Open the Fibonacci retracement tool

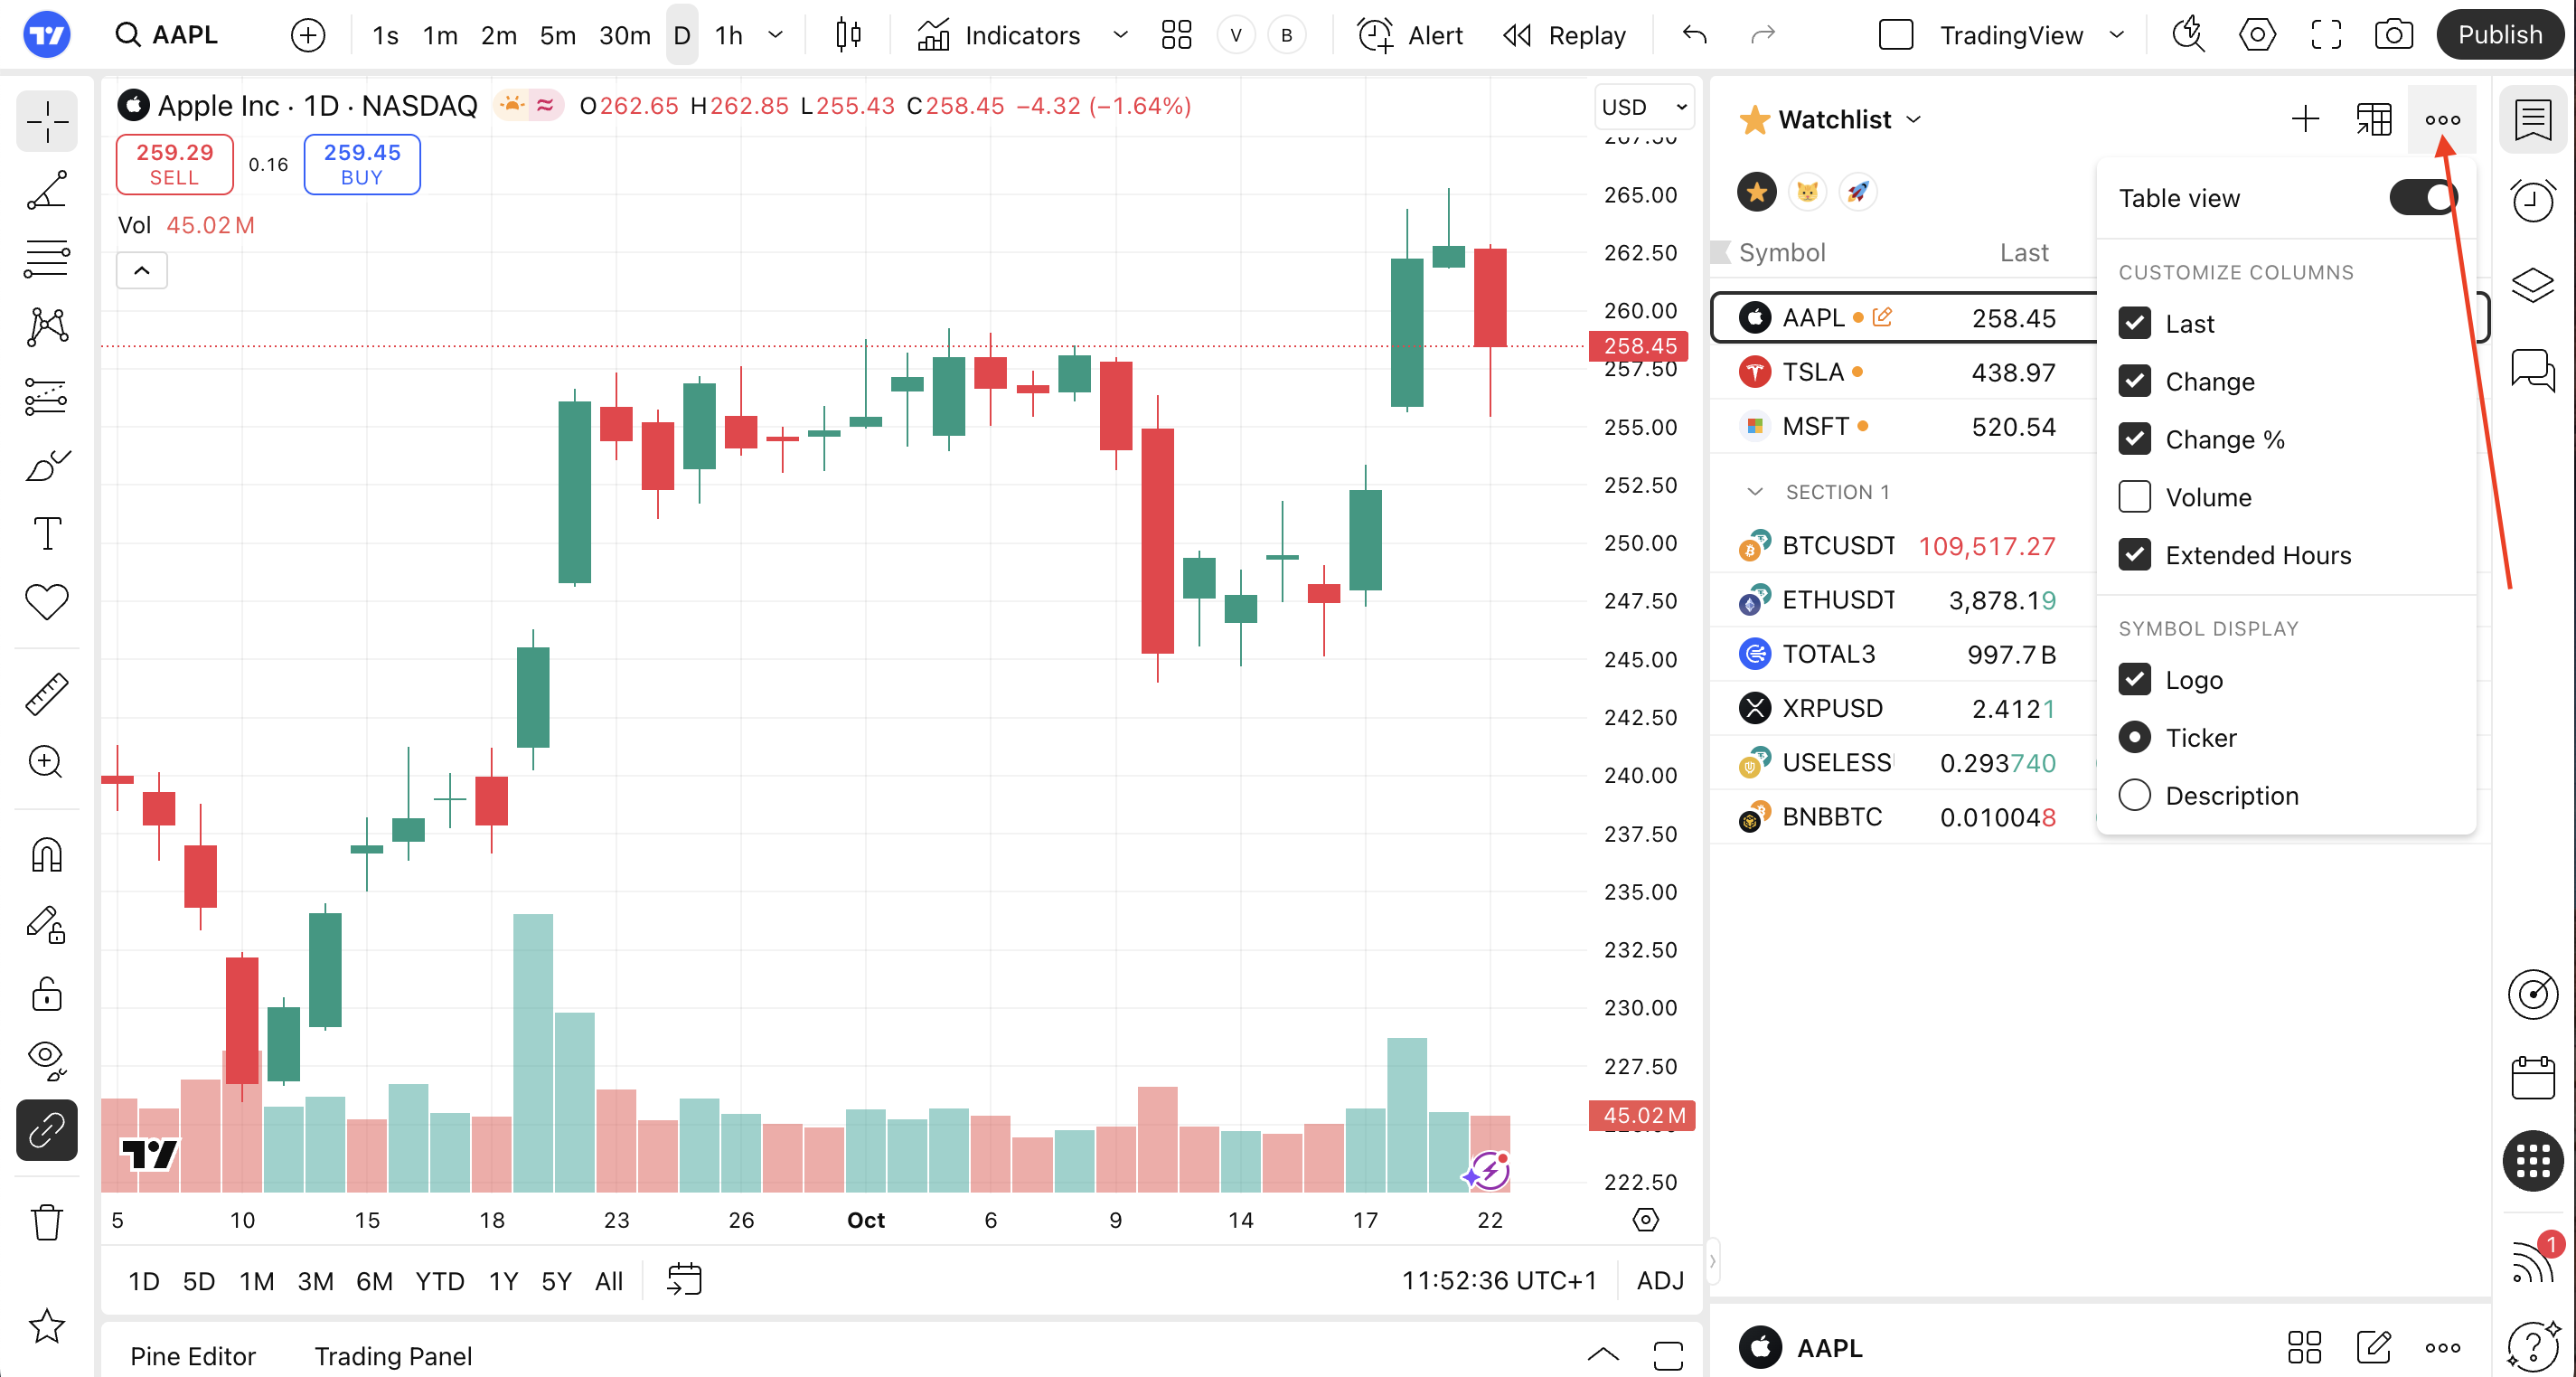(46, 258)
